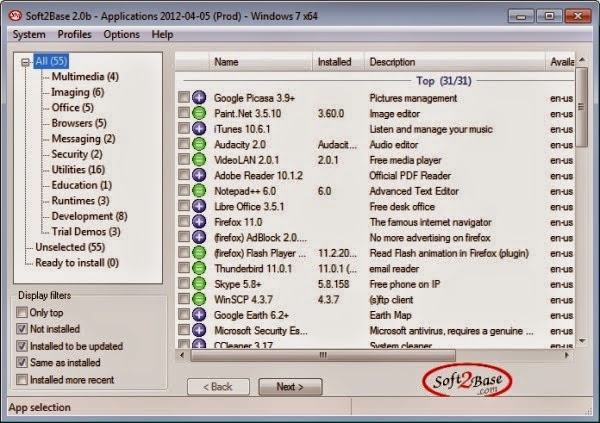
Task: Click the green icon beside Audacity 2.0
Action: click(x=199, y=144)
